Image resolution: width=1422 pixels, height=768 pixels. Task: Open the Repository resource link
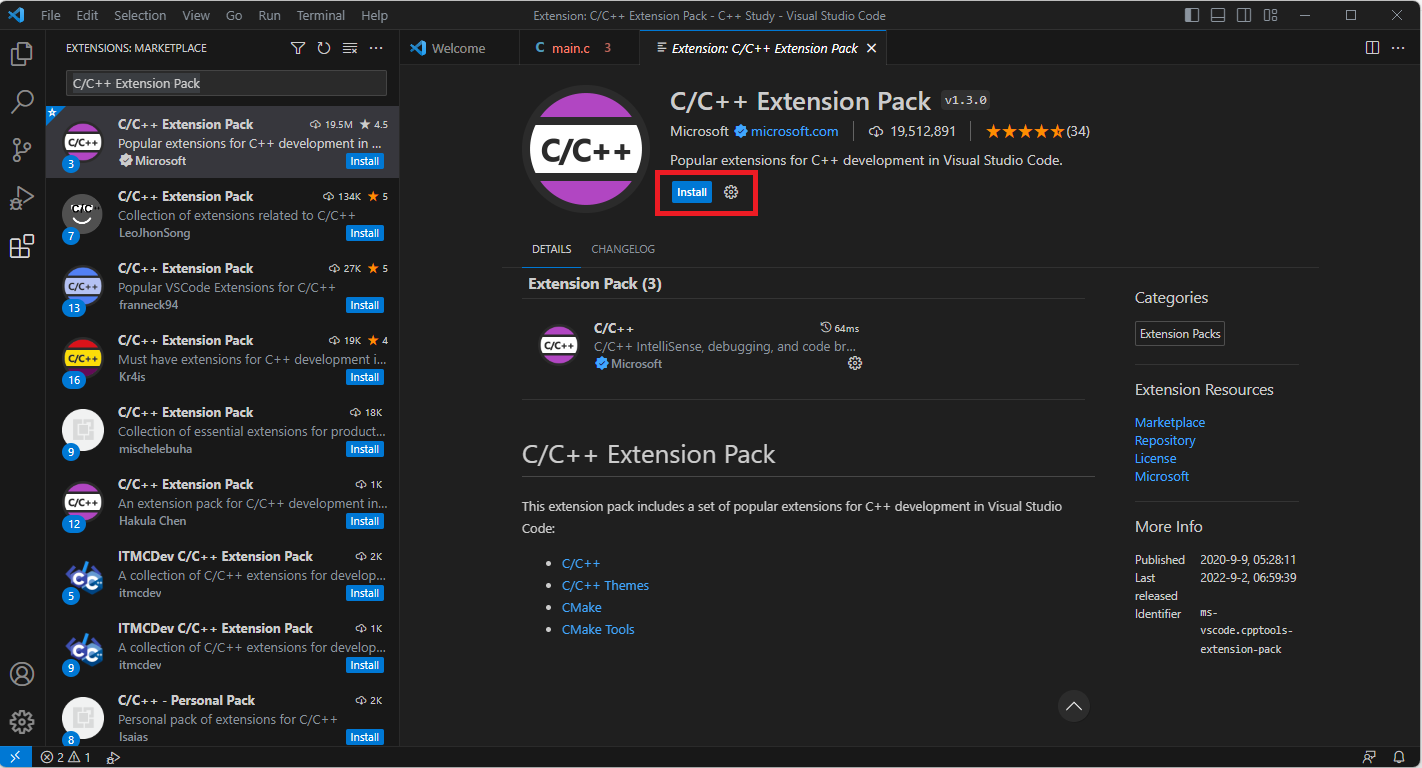(x=1165, y=440)
